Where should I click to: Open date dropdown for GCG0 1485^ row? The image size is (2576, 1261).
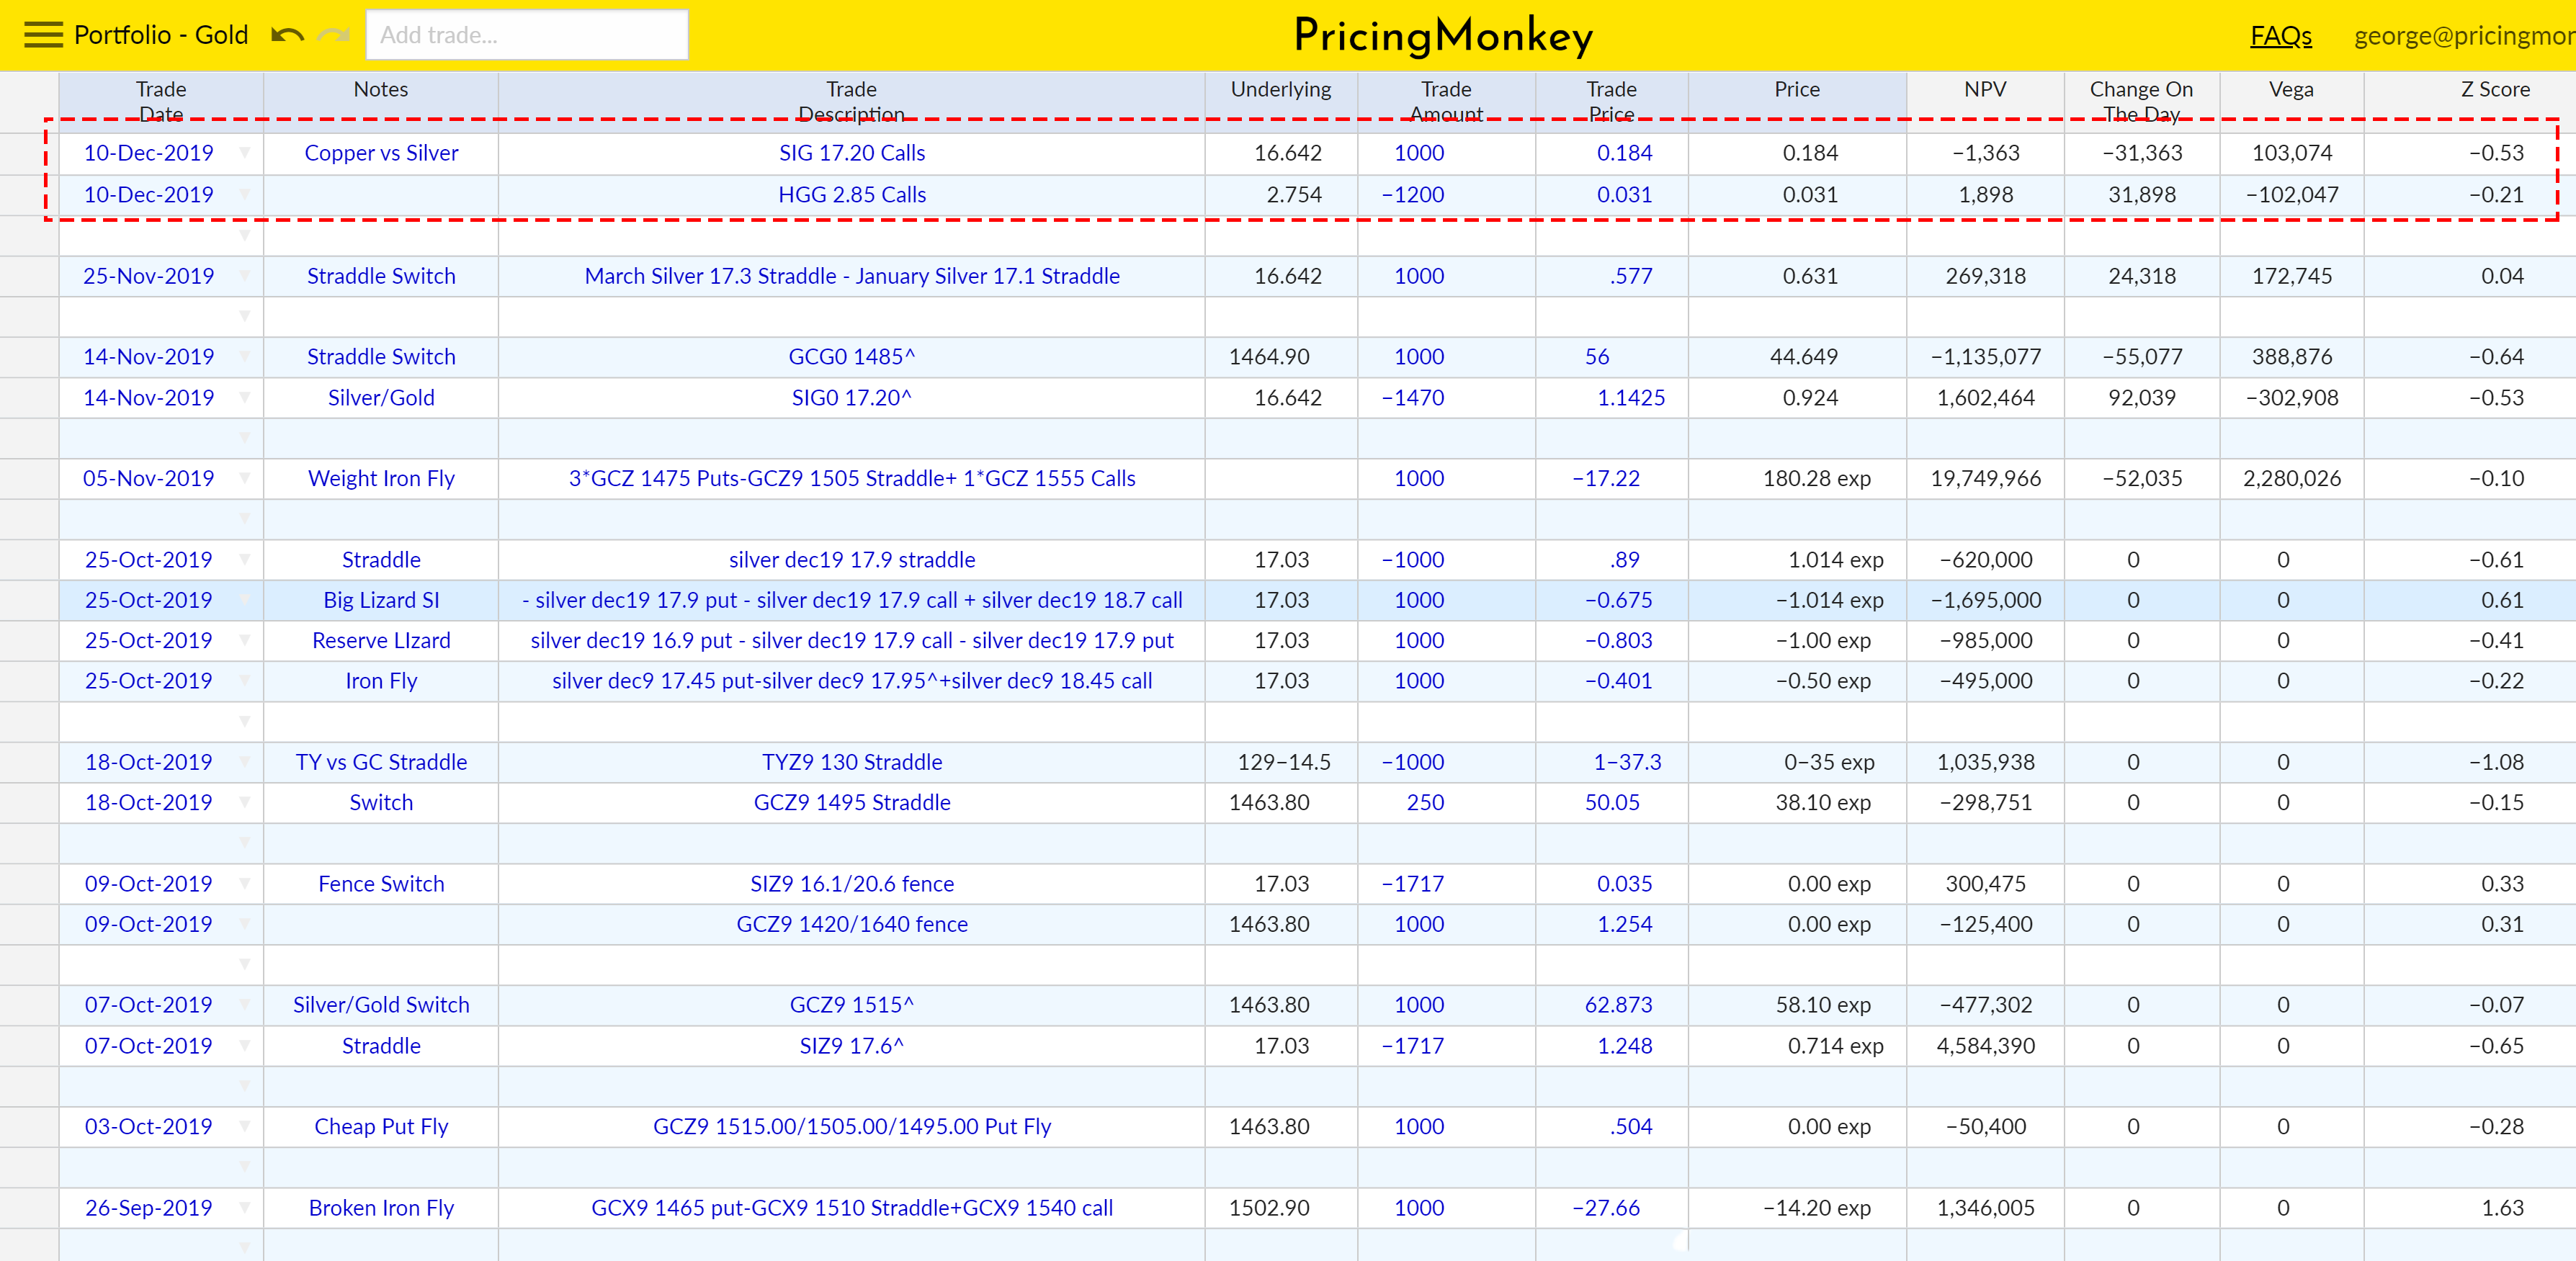(245, 357)
